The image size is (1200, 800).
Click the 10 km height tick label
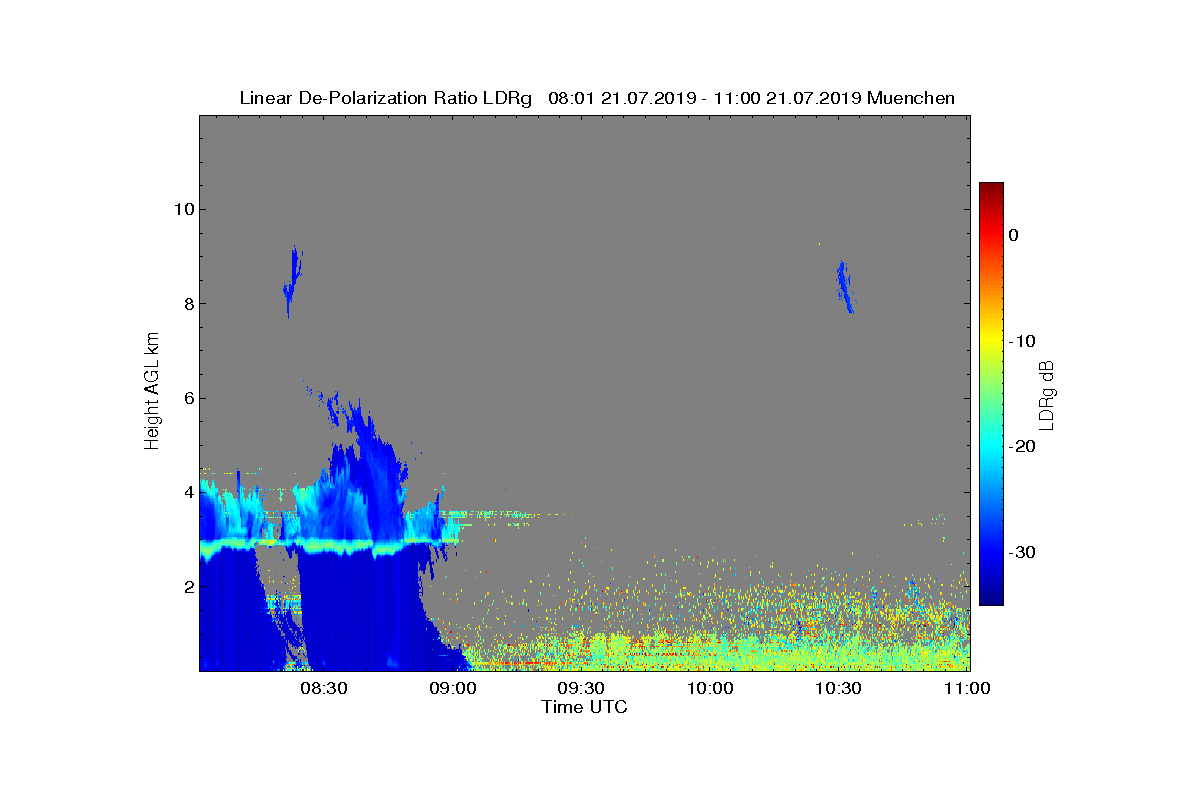click(183, 209)
